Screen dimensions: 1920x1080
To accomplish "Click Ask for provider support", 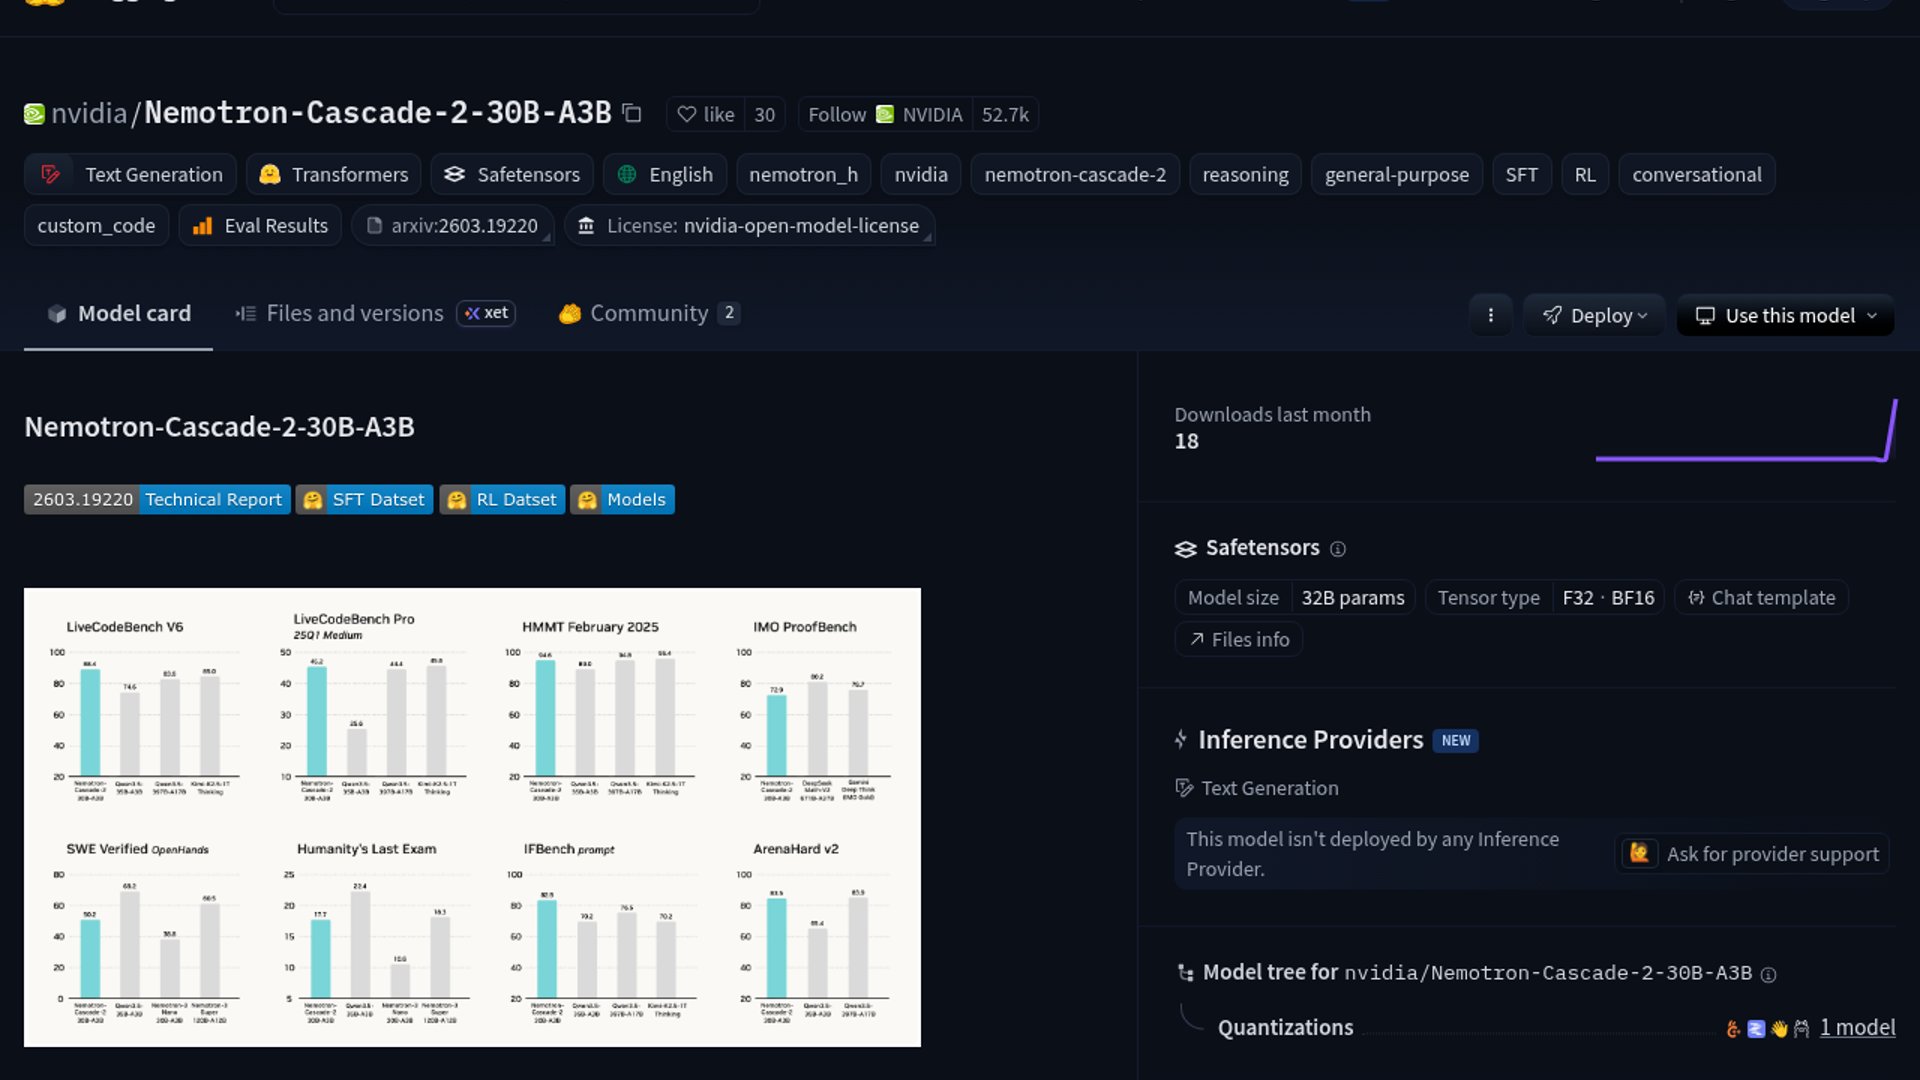I will coord(1752,854).
